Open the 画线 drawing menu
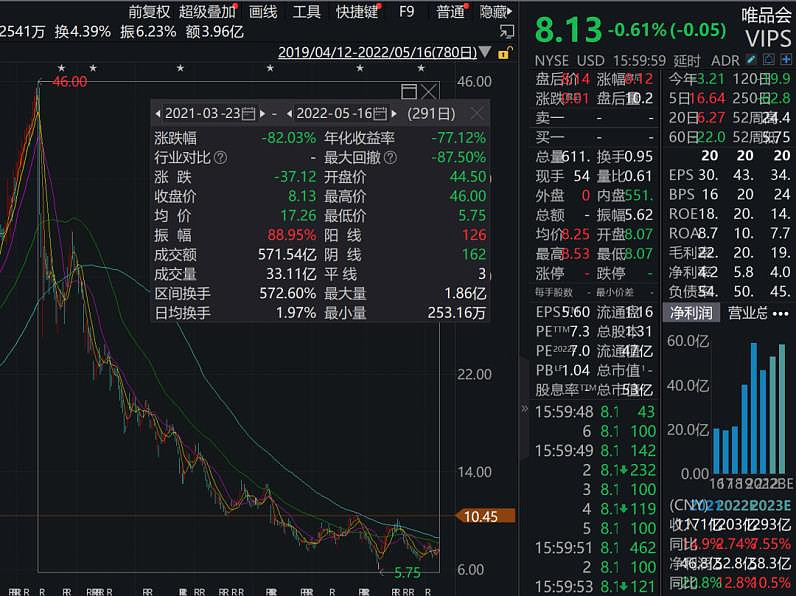 pos(263,12)
